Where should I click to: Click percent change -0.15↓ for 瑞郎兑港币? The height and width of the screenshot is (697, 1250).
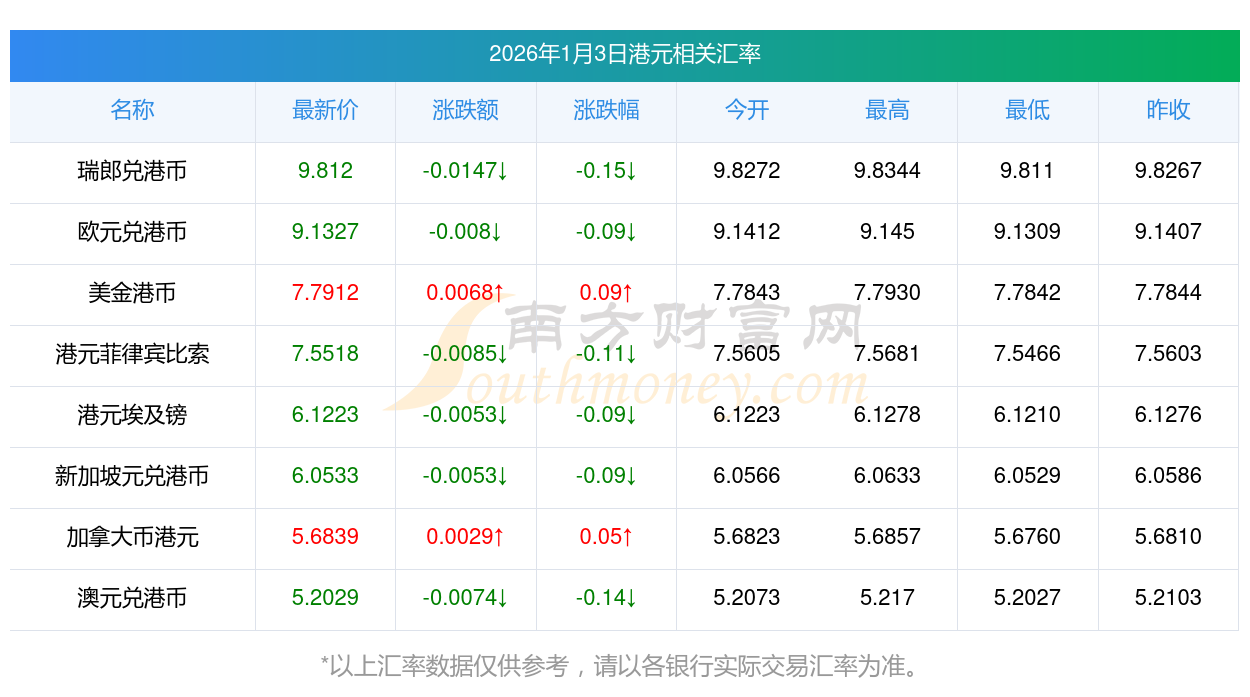pyautogui.click(x=606, y=171)
